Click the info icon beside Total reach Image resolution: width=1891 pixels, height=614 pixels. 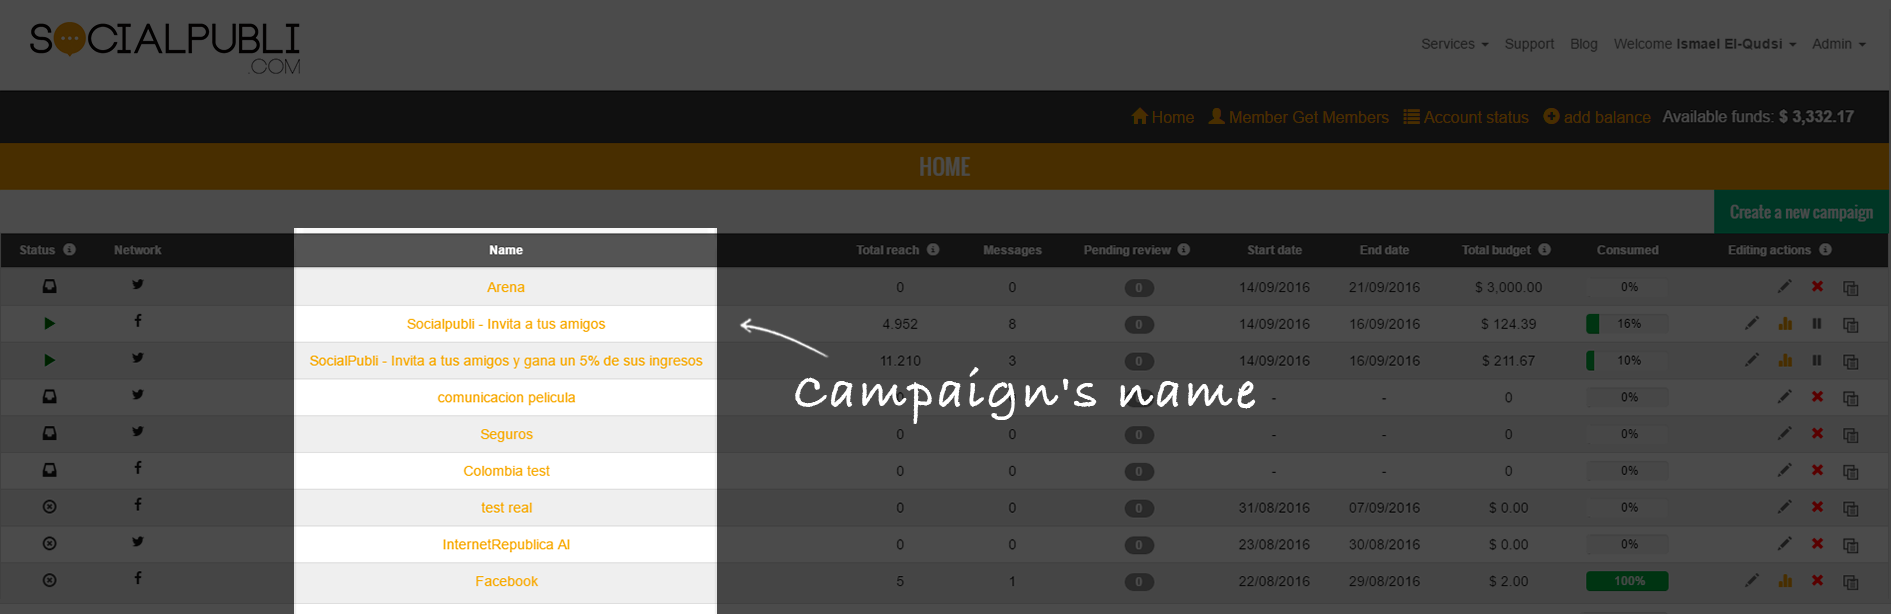point(933,250)
